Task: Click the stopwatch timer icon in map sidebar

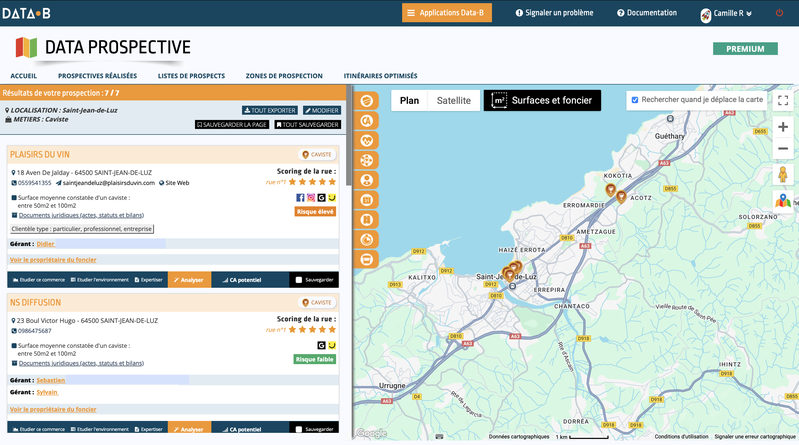Action: [x=366, y=240]
